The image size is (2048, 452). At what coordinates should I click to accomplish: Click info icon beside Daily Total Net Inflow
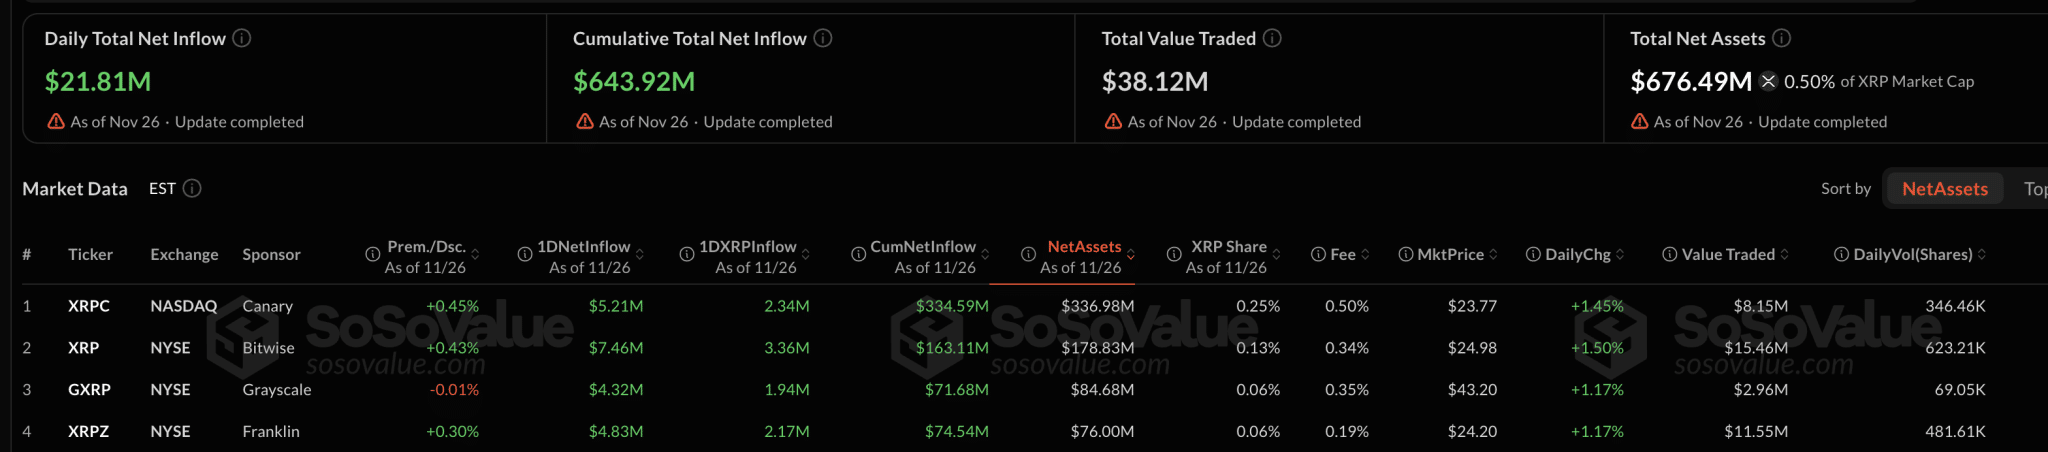coord(242,38)
